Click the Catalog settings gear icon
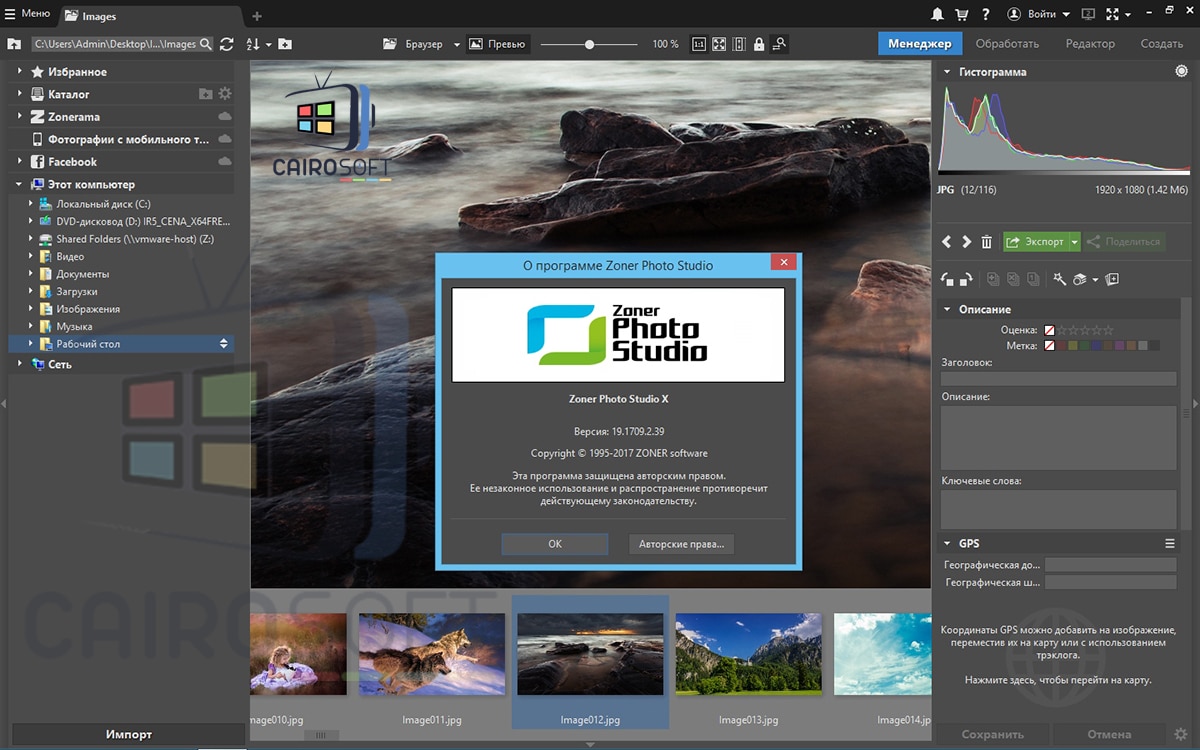The image size is (1200, 750). click(225, 94)
